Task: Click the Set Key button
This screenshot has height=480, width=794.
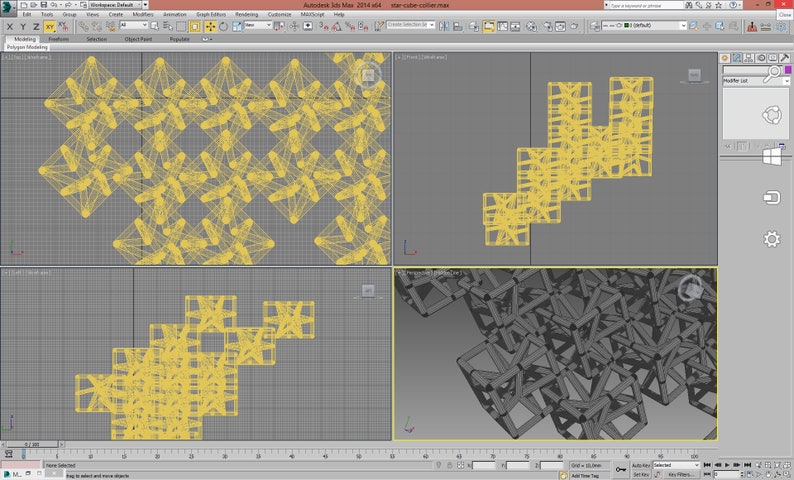Action: coord(641,474)
